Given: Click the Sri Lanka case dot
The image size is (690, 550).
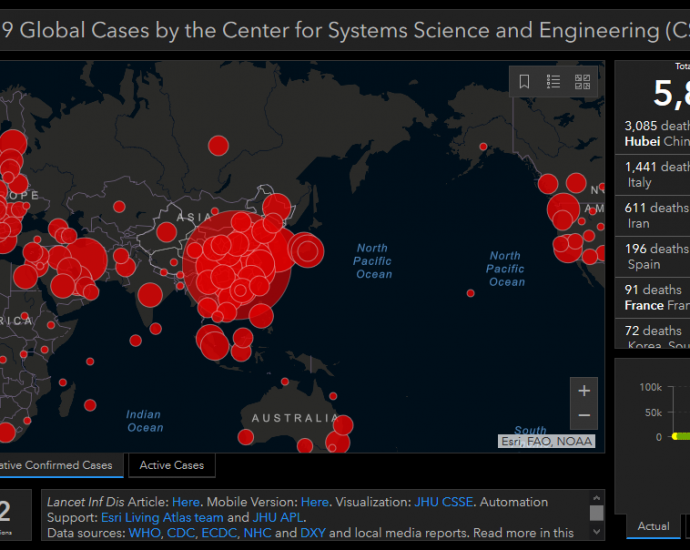Looking at the screenshot, I should (155, 328).
